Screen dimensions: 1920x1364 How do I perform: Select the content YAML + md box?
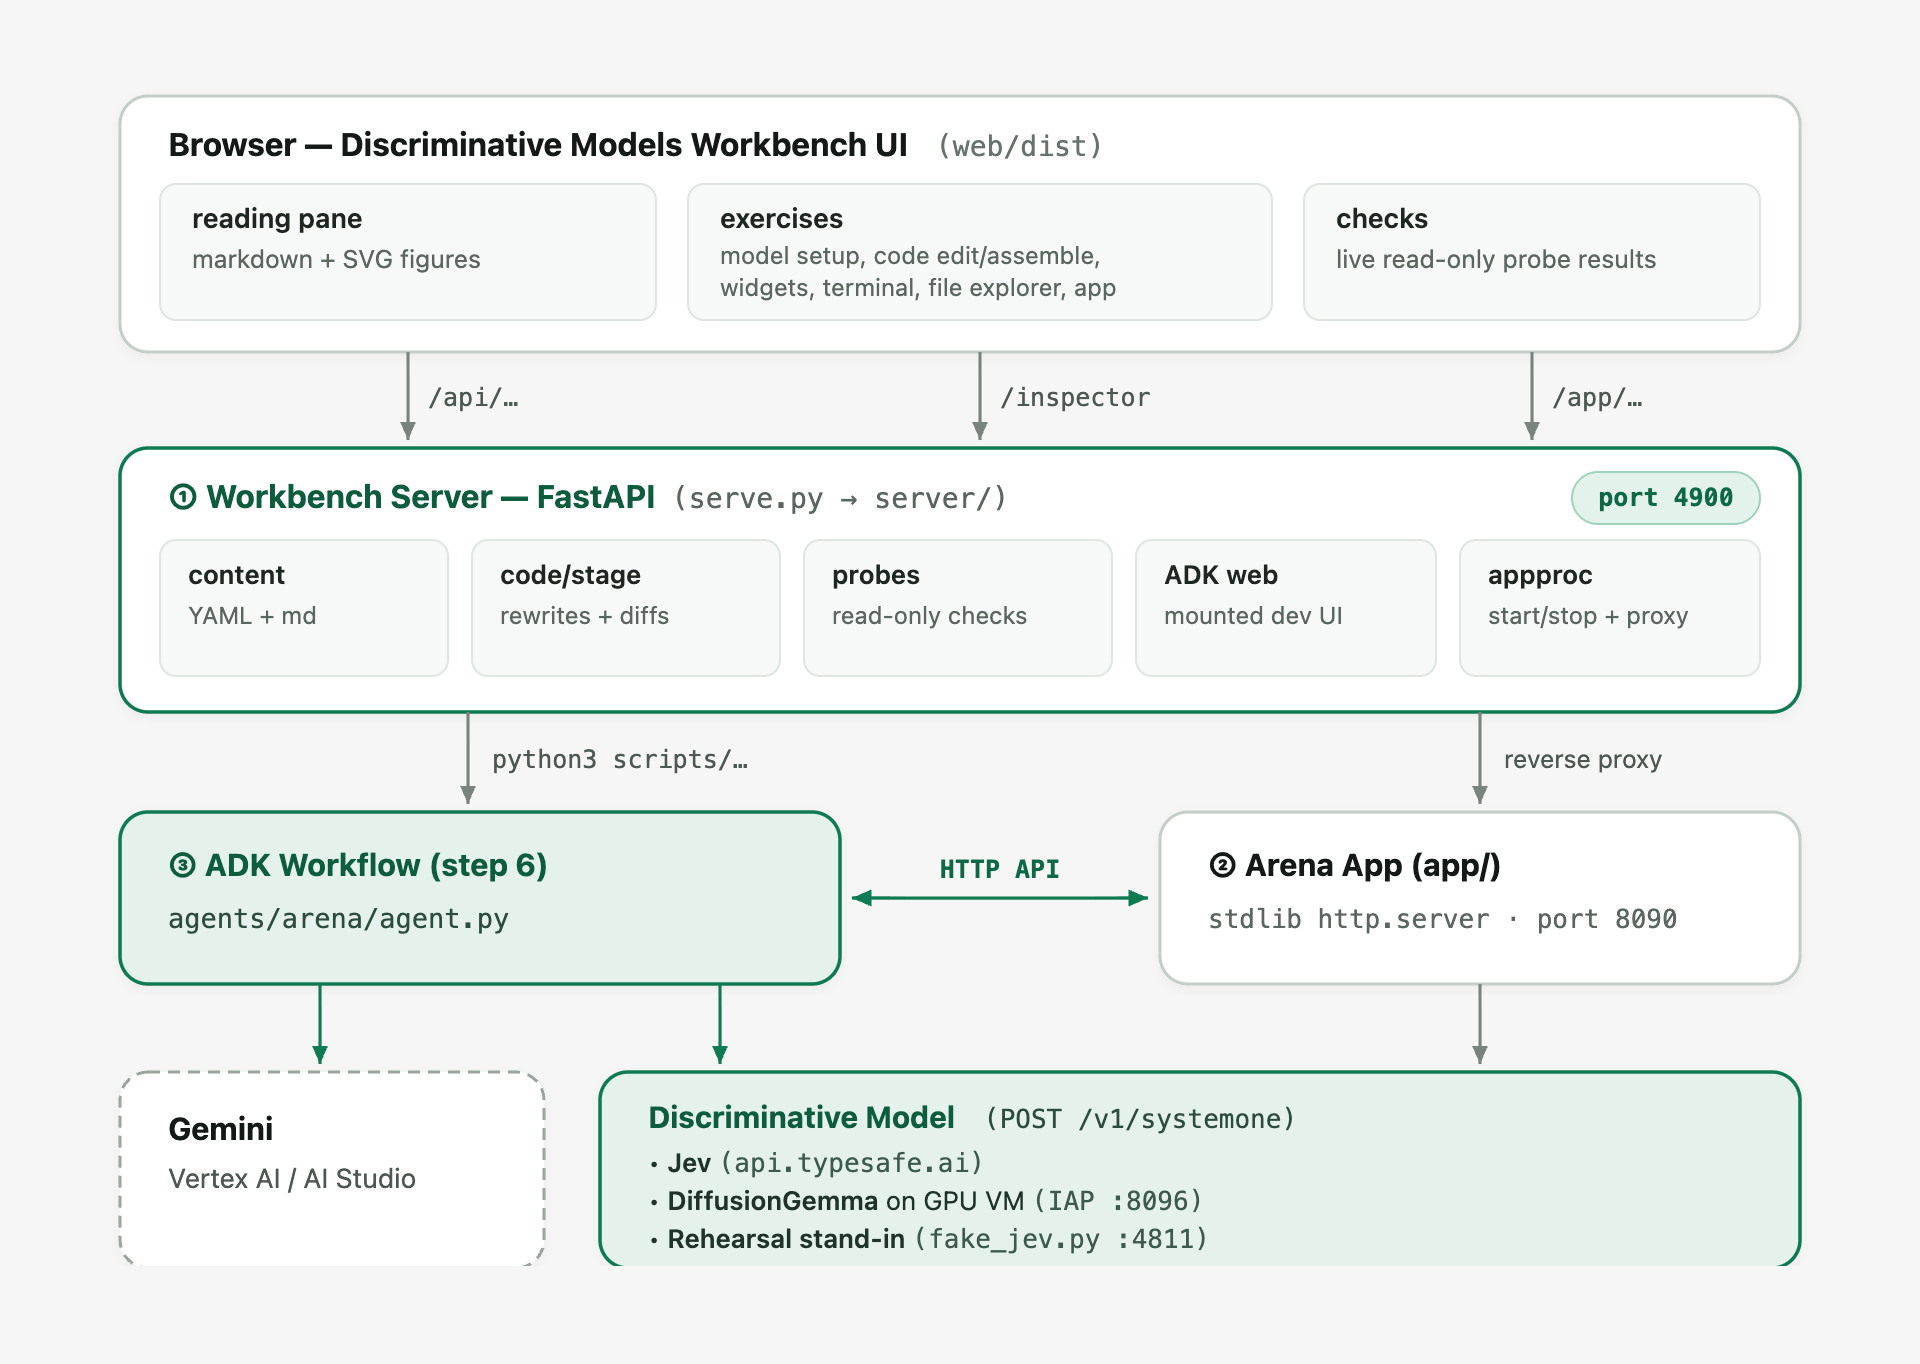tap(304, 608)
